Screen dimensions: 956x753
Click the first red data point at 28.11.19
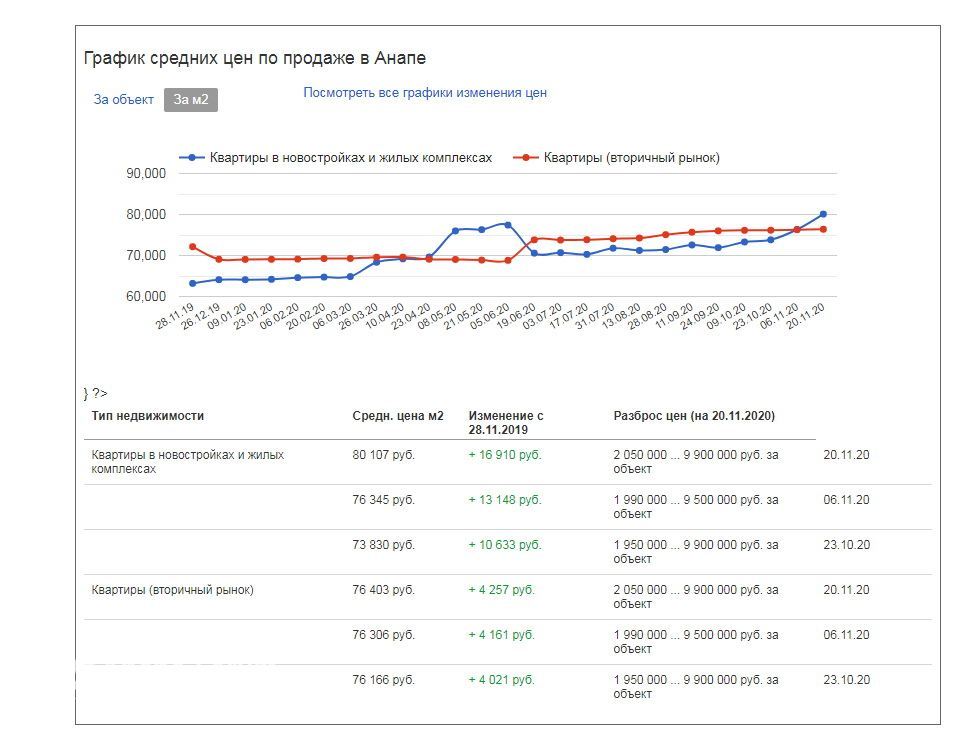click(193, 247)
